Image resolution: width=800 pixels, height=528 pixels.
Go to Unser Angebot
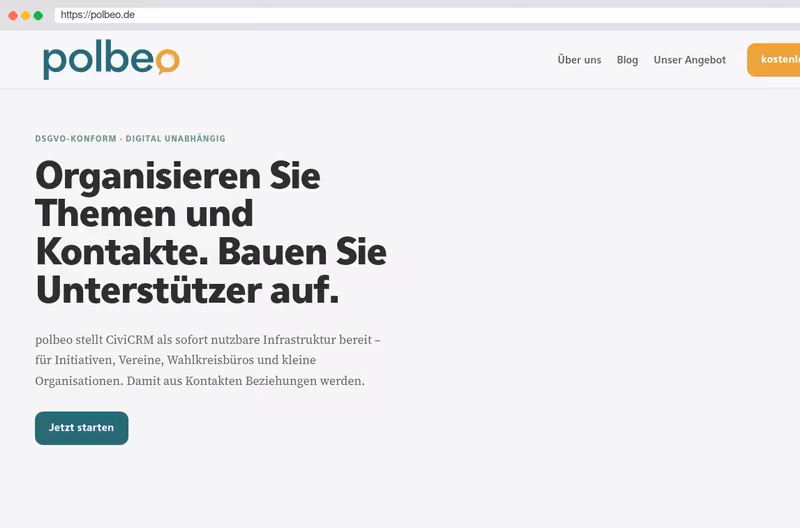coord(689,60)
